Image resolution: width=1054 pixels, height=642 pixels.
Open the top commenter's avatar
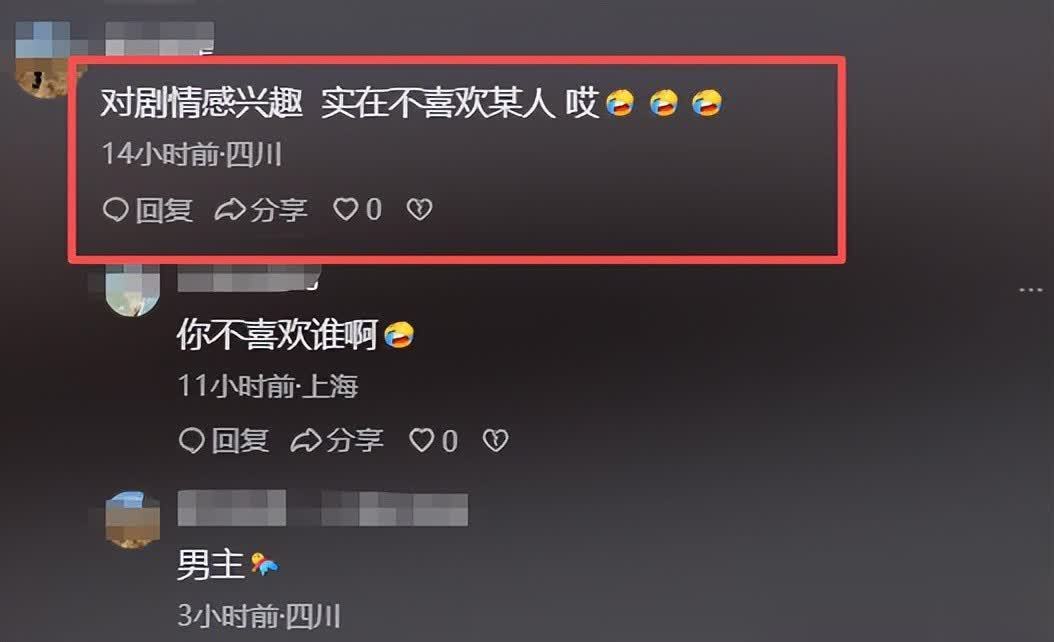(43, 61)
